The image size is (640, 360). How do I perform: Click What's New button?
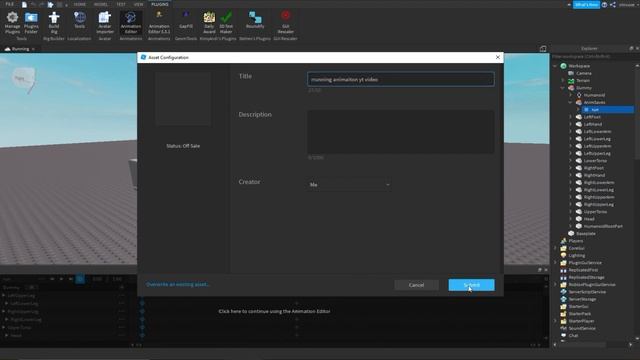pos(586,4)
